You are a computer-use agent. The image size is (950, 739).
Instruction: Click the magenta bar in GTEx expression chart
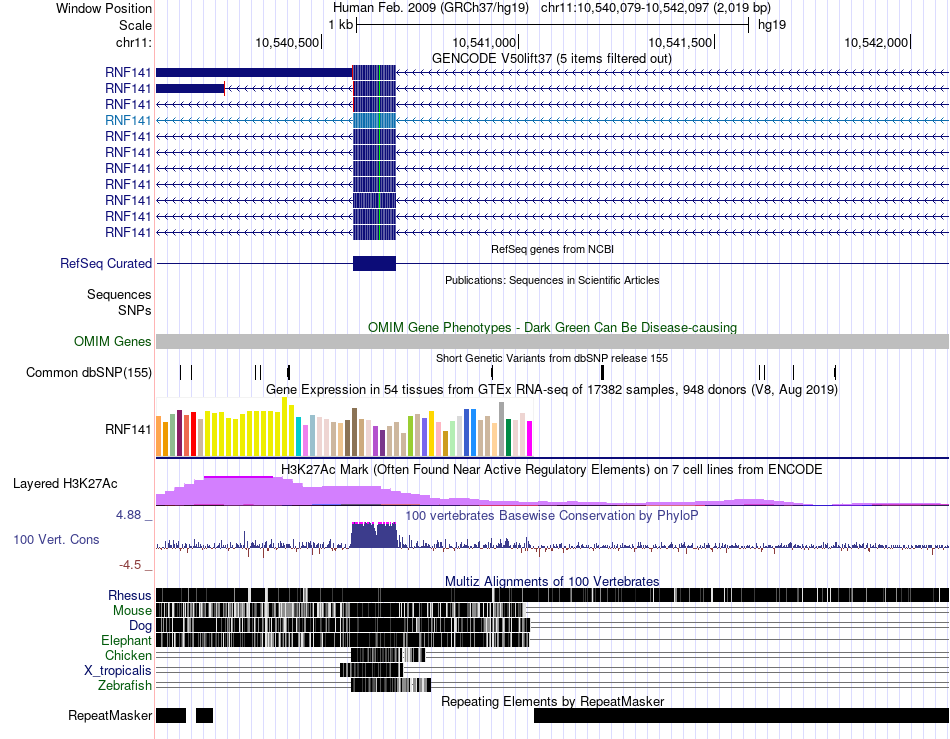pos(530,439)
